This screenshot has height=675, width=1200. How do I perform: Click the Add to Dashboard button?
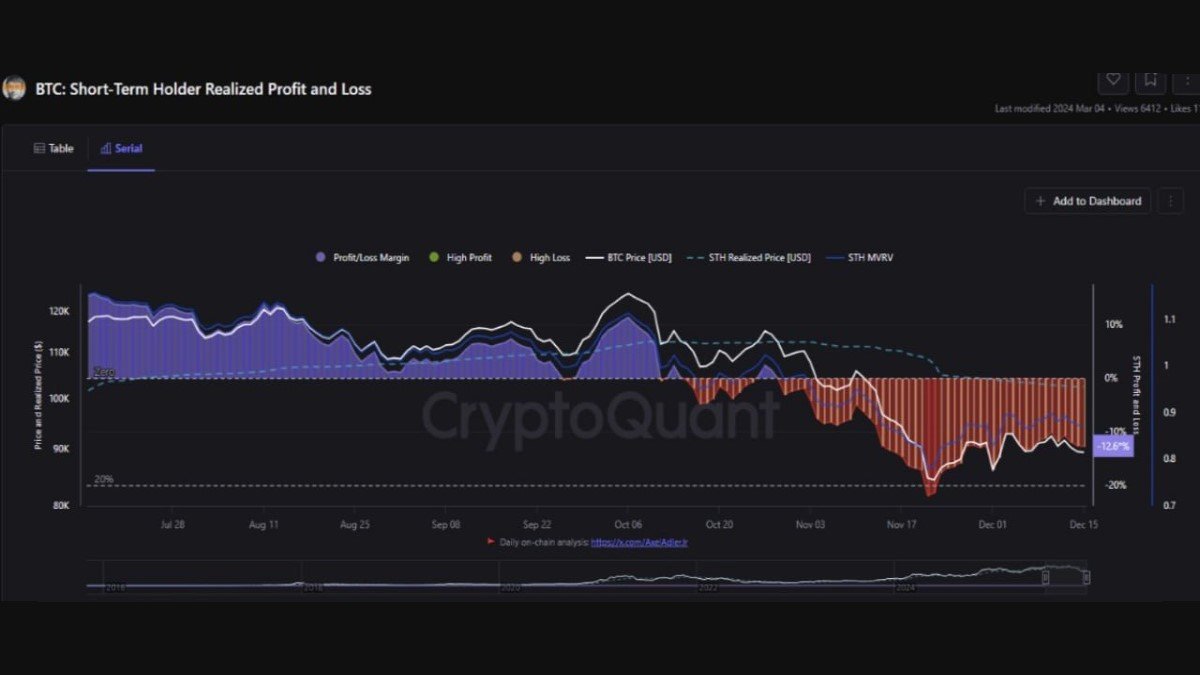coord(1087,201)
